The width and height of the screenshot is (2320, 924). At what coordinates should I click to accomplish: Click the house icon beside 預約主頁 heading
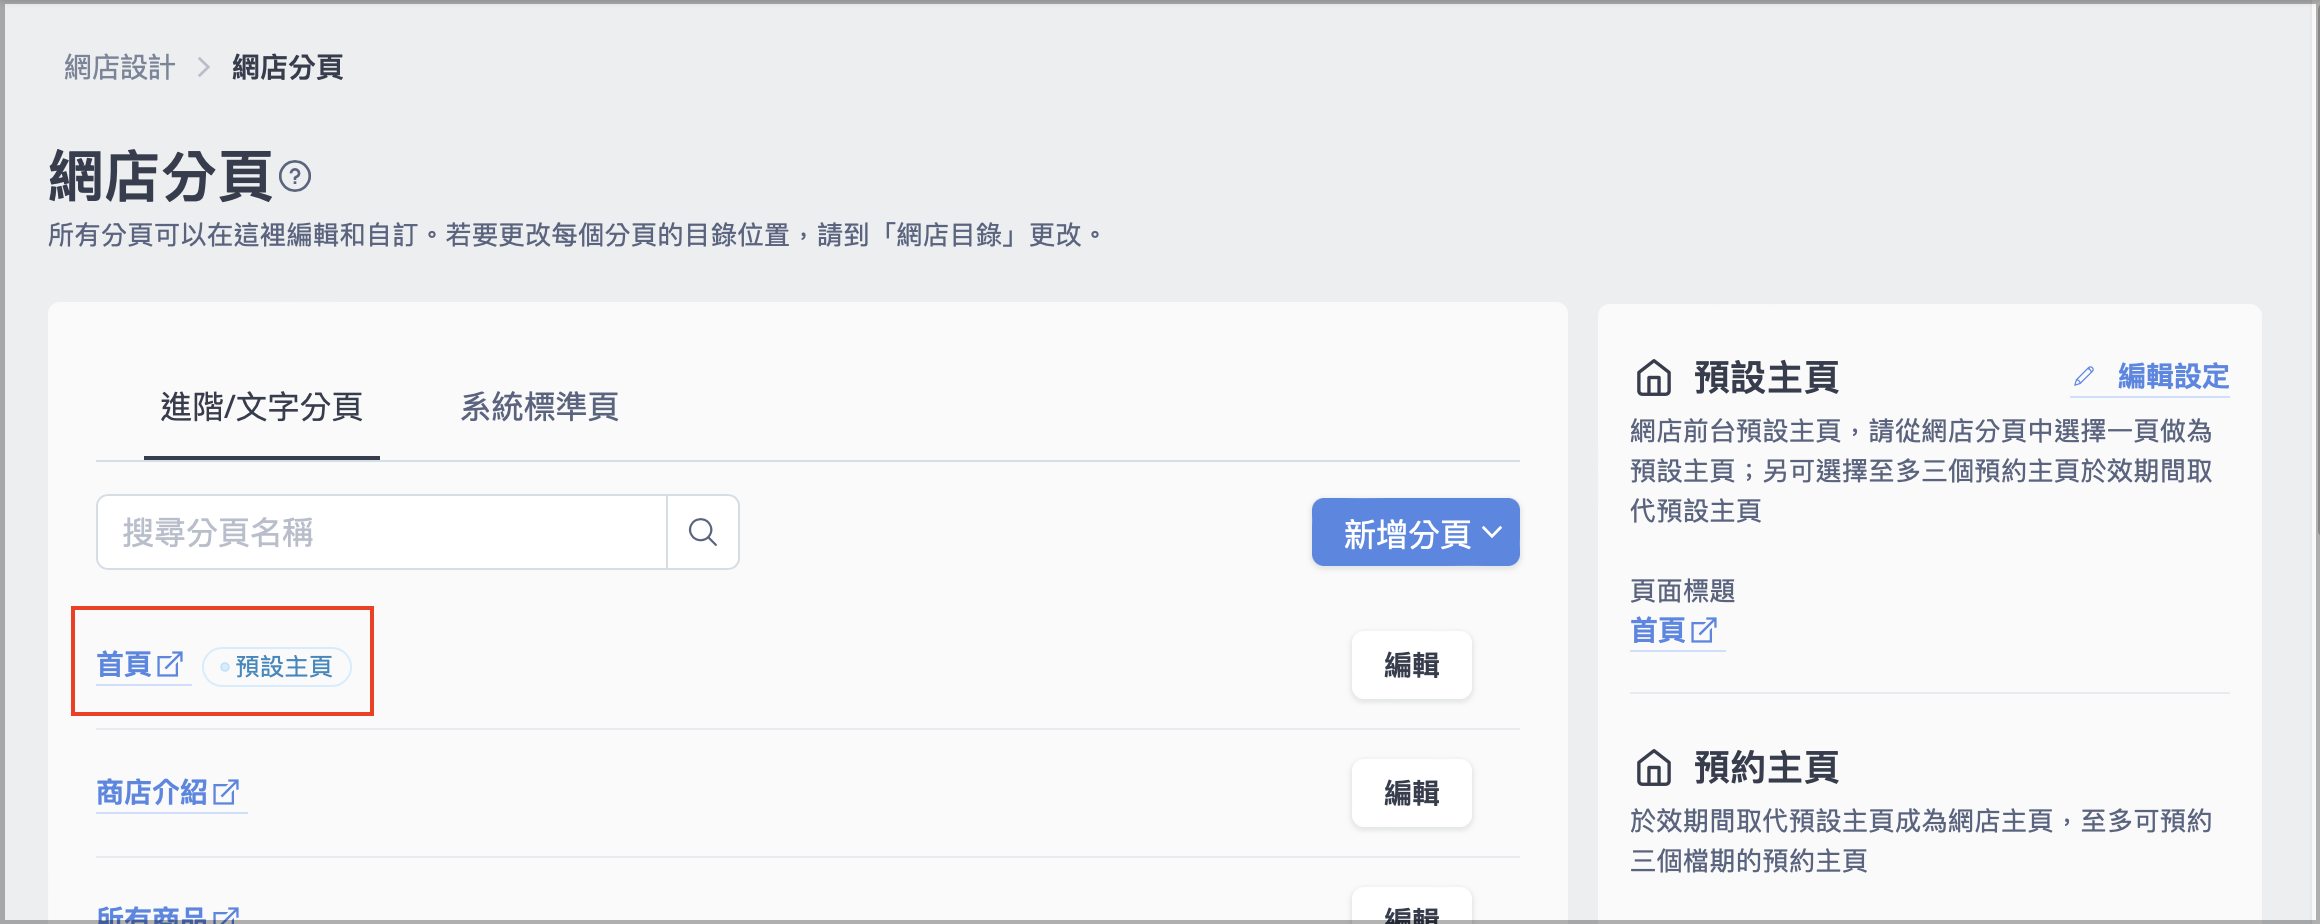(1654, 768)
